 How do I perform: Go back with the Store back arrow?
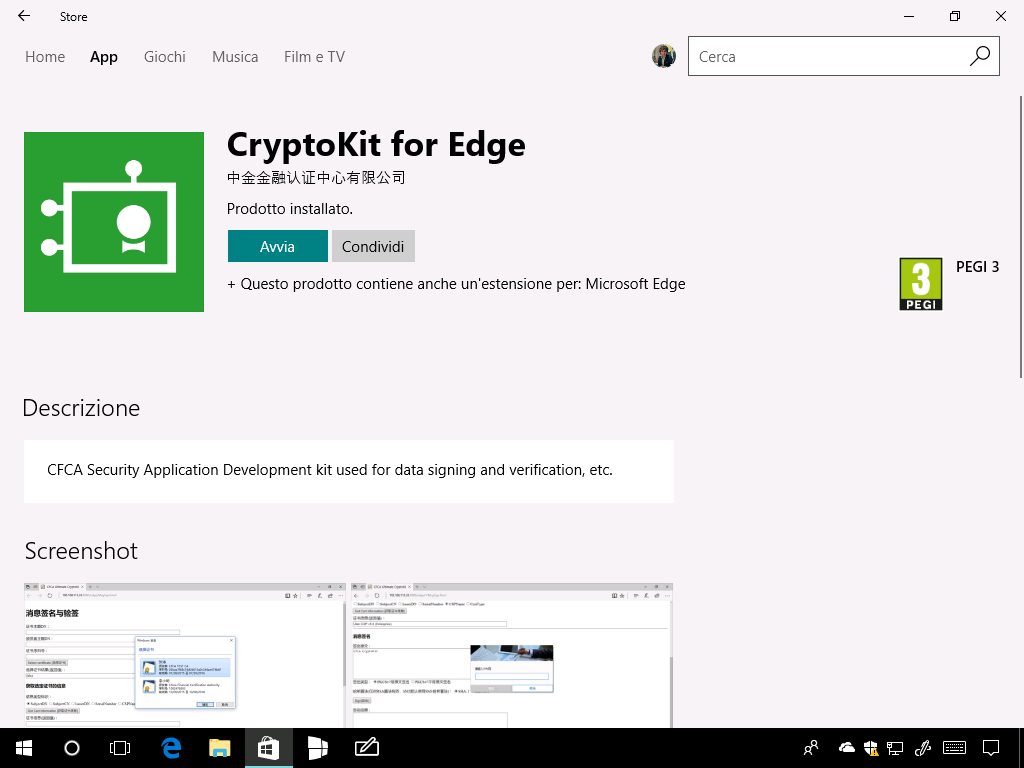click(x=24, y=16)
